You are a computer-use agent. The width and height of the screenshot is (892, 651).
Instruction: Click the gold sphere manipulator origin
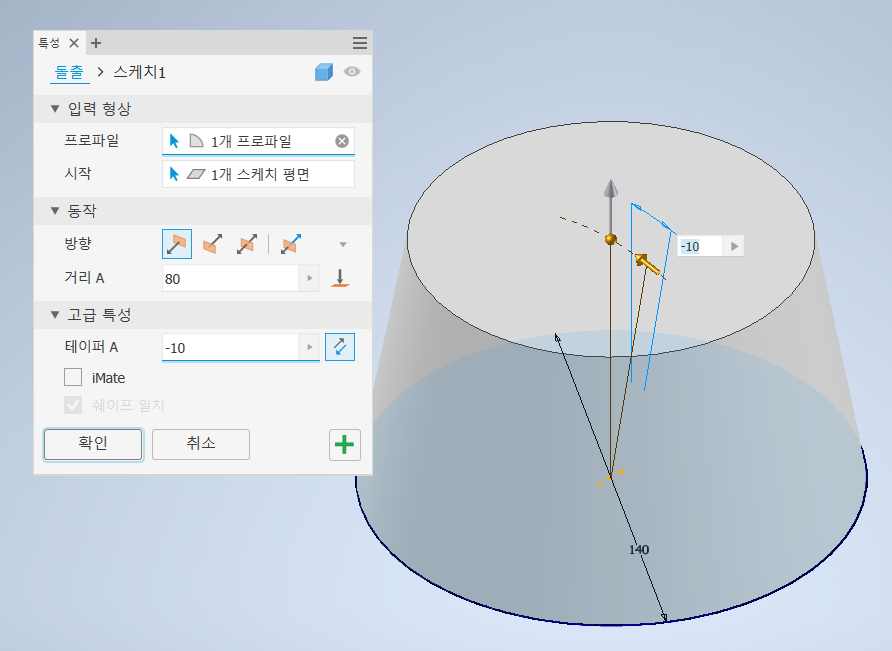coord(611,240)
